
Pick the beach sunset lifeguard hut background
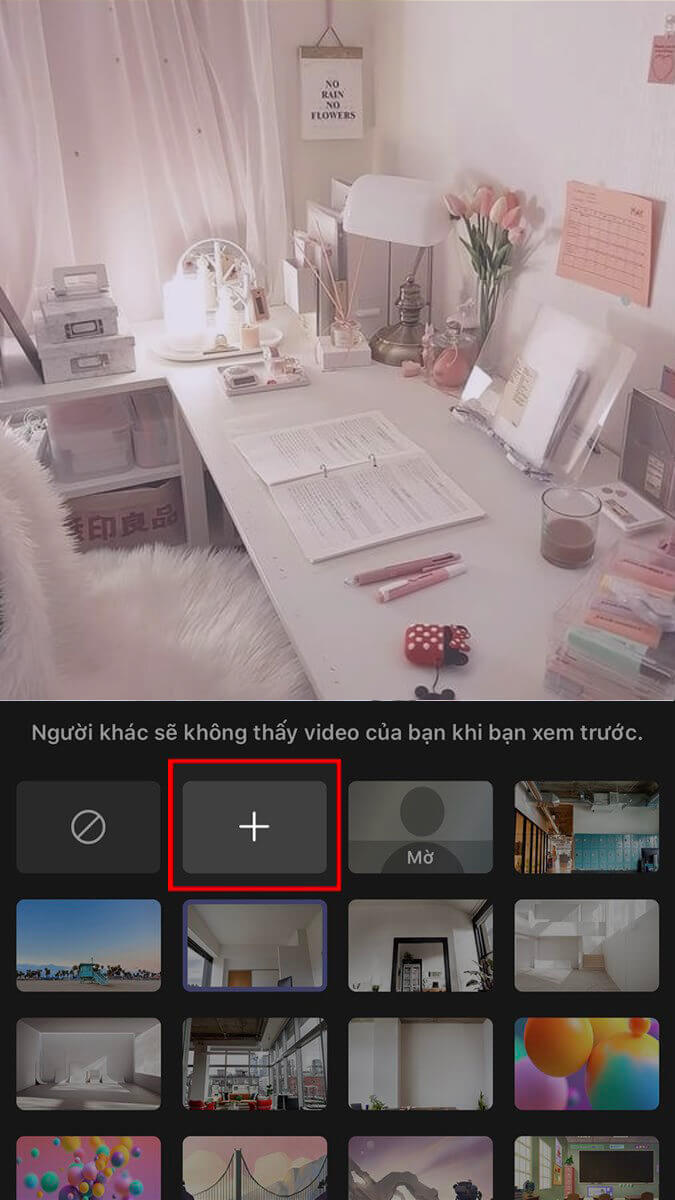[88, 945]
